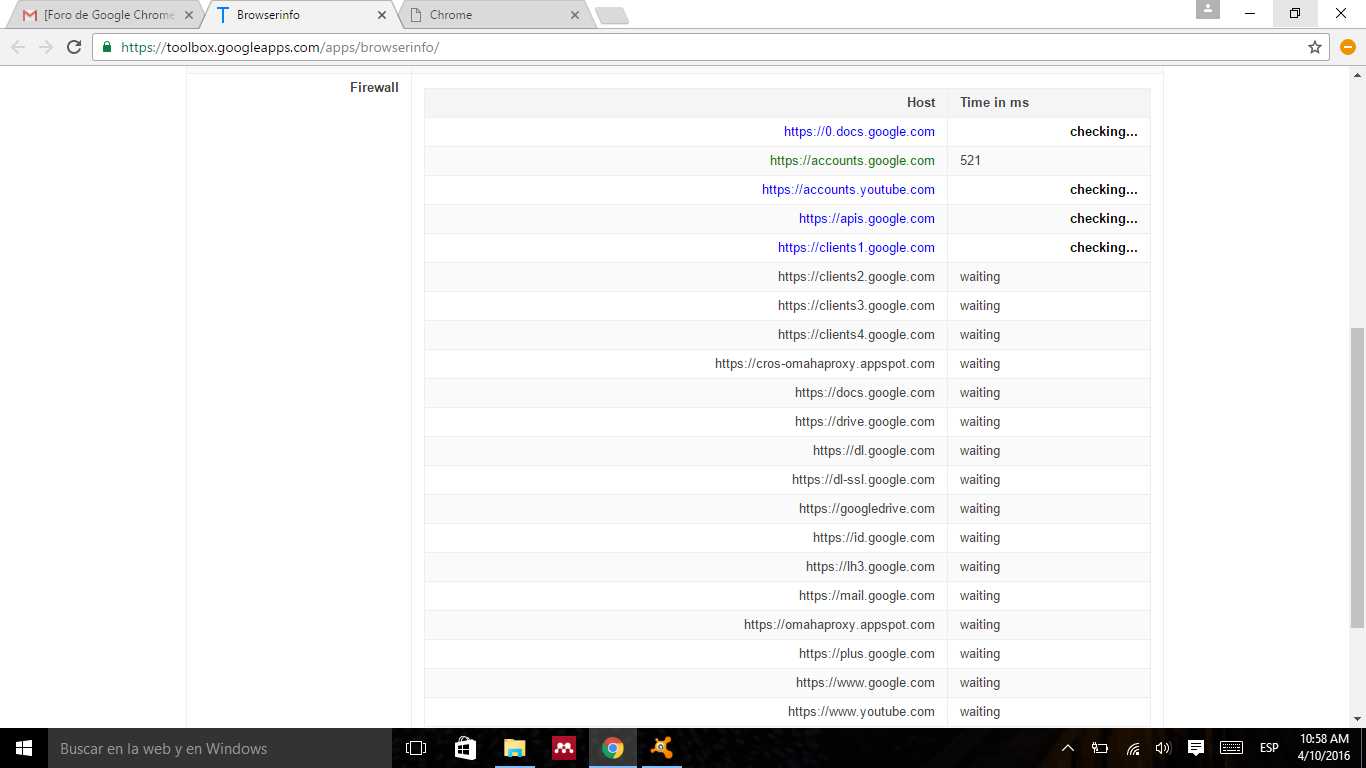Select the https://clients4.google.com host text
Image resolution: width=1366 pixels, height=768 pixels.
tap(856, 335)
